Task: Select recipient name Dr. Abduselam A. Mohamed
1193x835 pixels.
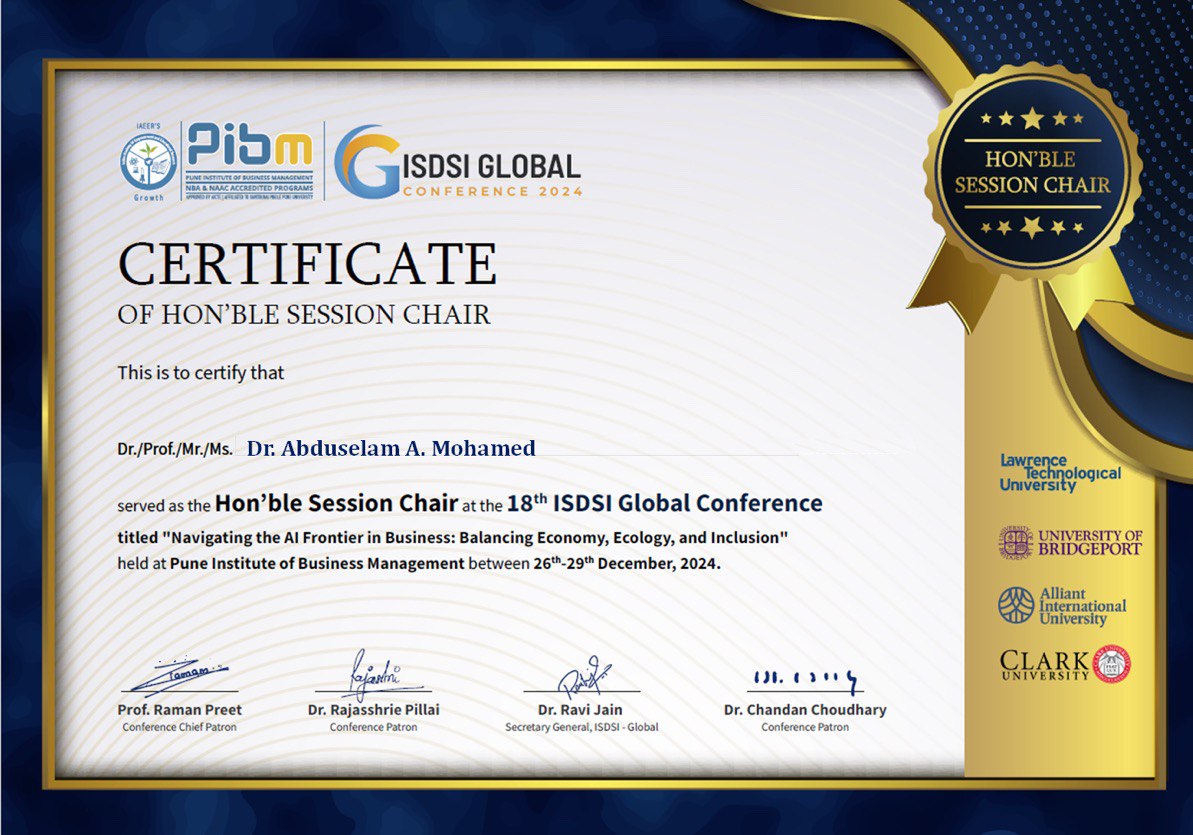Action: click(391, 448)
